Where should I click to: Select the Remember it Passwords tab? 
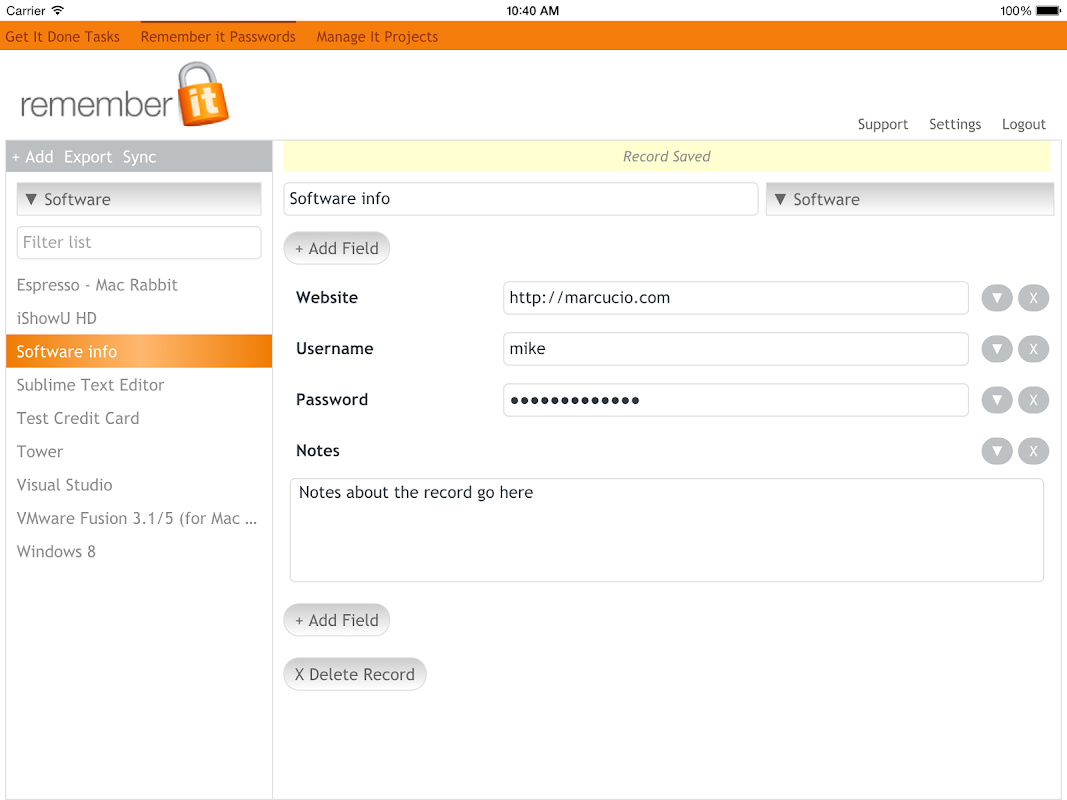click(218, 37)
